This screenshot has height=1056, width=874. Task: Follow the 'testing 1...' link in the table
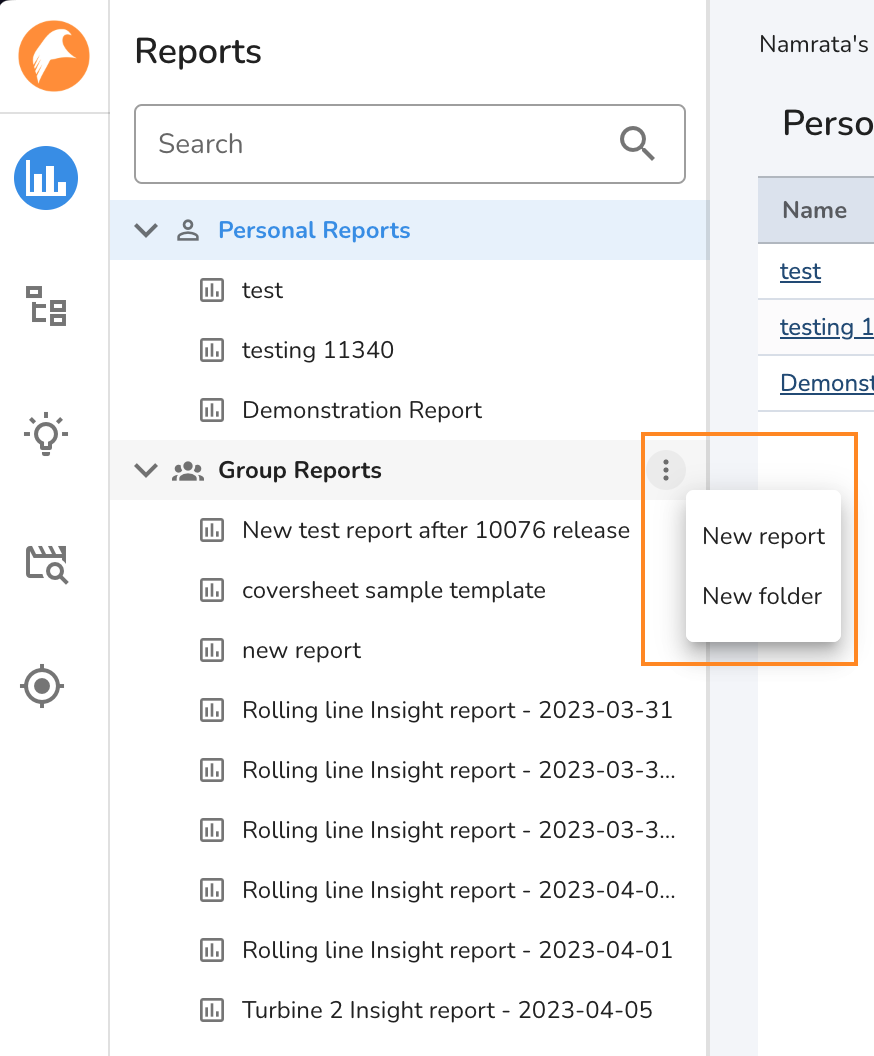click(x=826, y=327)
